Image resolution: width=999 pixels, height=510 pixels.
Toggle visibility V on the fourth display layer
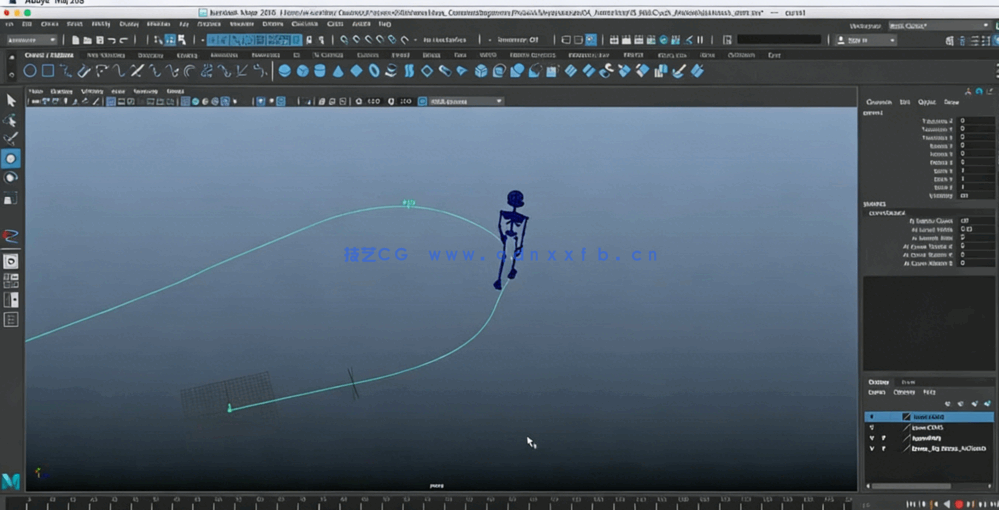pos(871,449)
